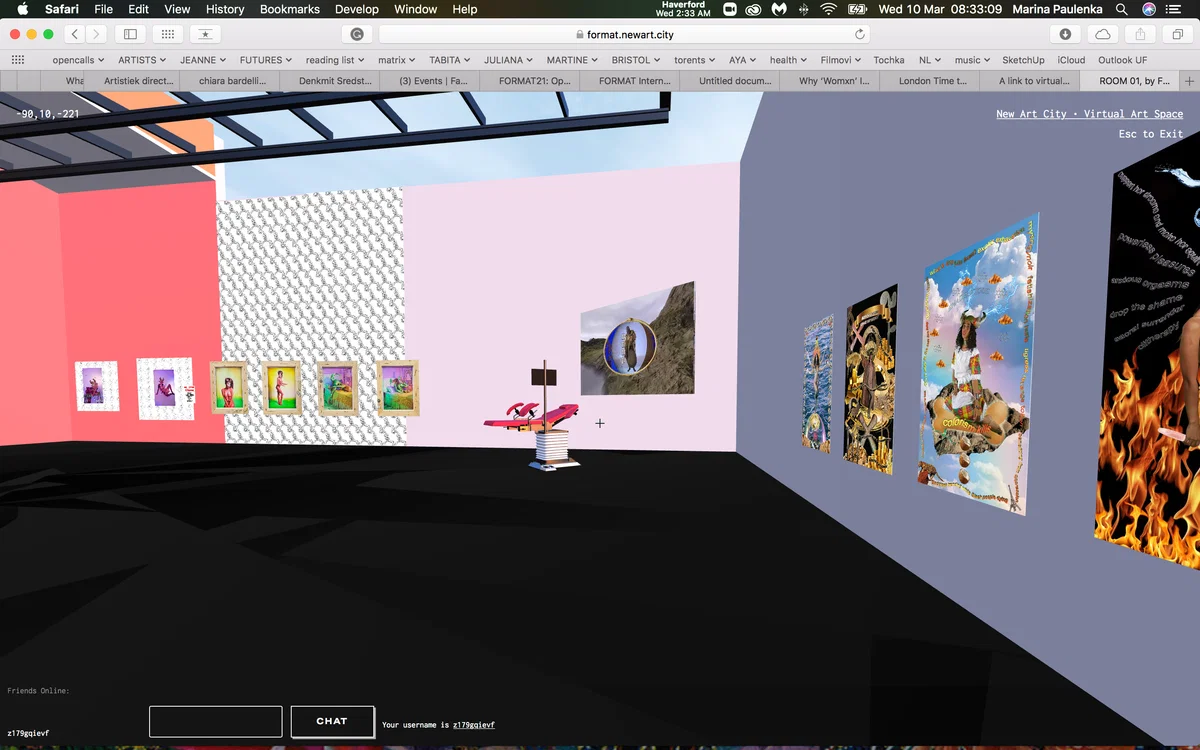Open Creative Cloud menu bar icon
Screen dimensions: 1200x750
tap(755, 9)
